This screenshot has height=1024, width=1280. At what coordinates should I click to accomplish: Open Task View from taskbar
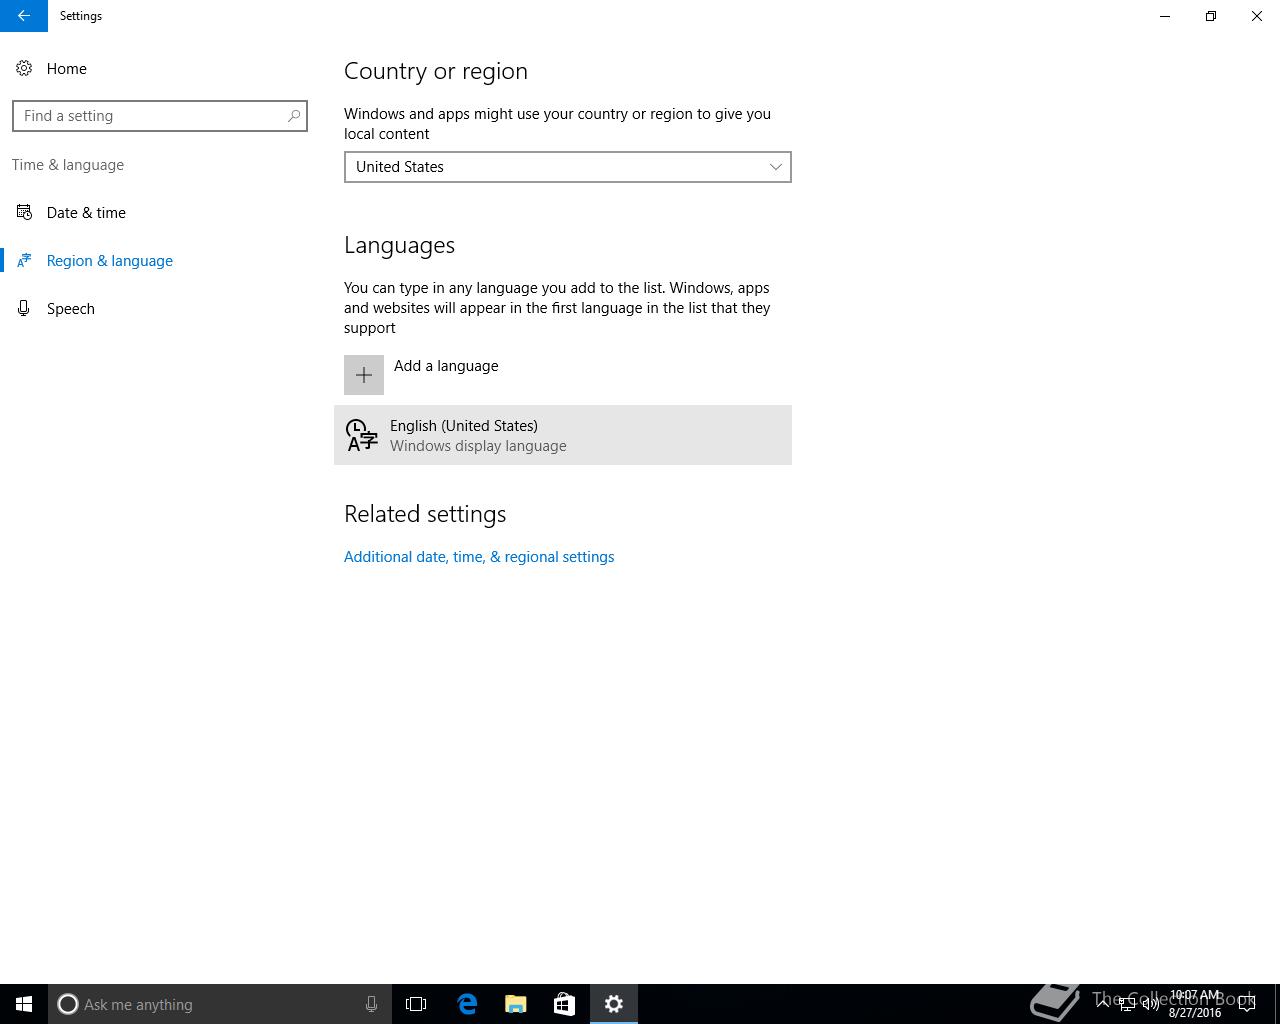tap(416, 1004)
